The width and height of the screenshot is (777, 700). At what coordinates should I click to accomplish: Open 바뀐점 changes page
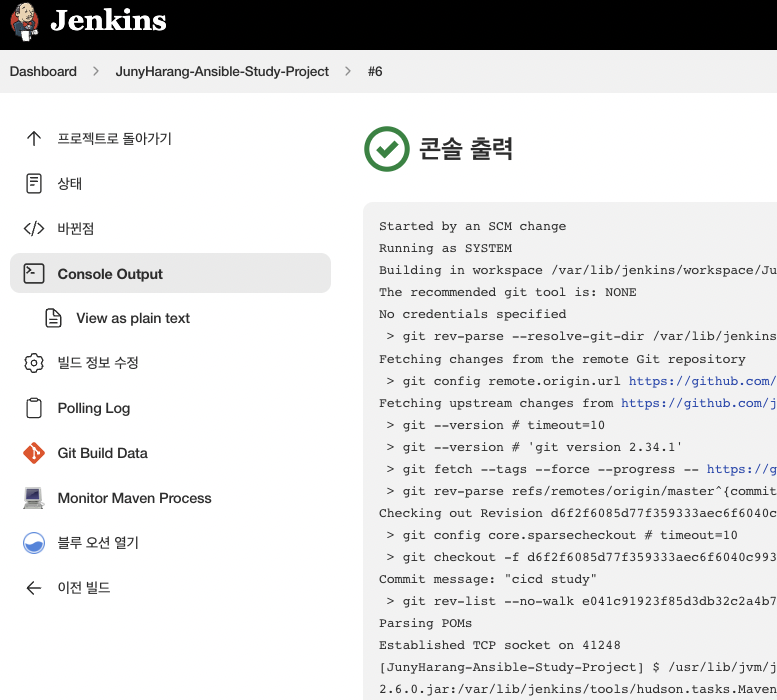coord(75,228)
